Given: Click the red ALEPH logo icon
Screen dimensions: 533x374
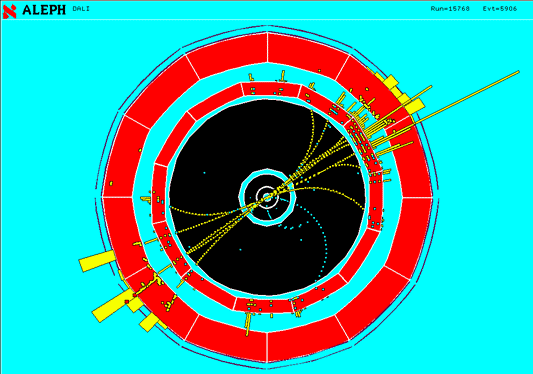Looking at the screenshot, I should 9,11.
